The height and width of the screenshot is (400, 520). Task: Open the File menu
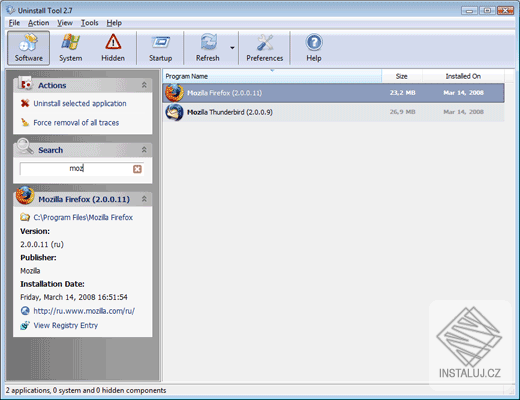[x=14, y=23]
